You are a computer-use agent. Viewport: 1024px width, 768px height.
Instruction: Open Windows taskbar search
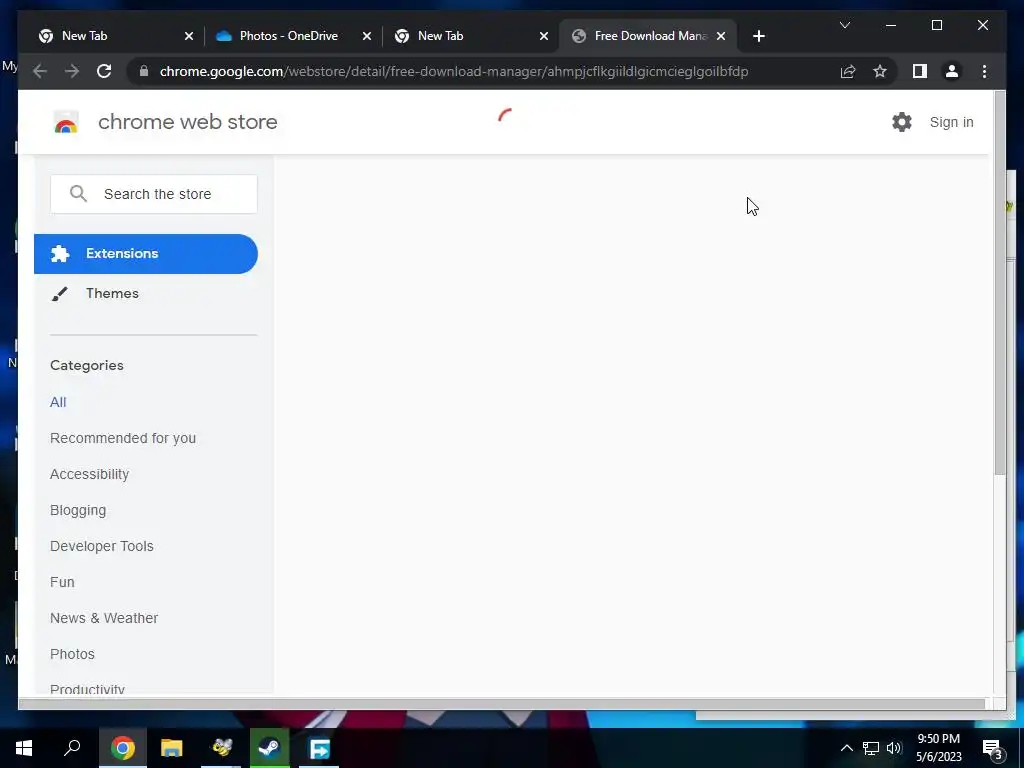72,748
